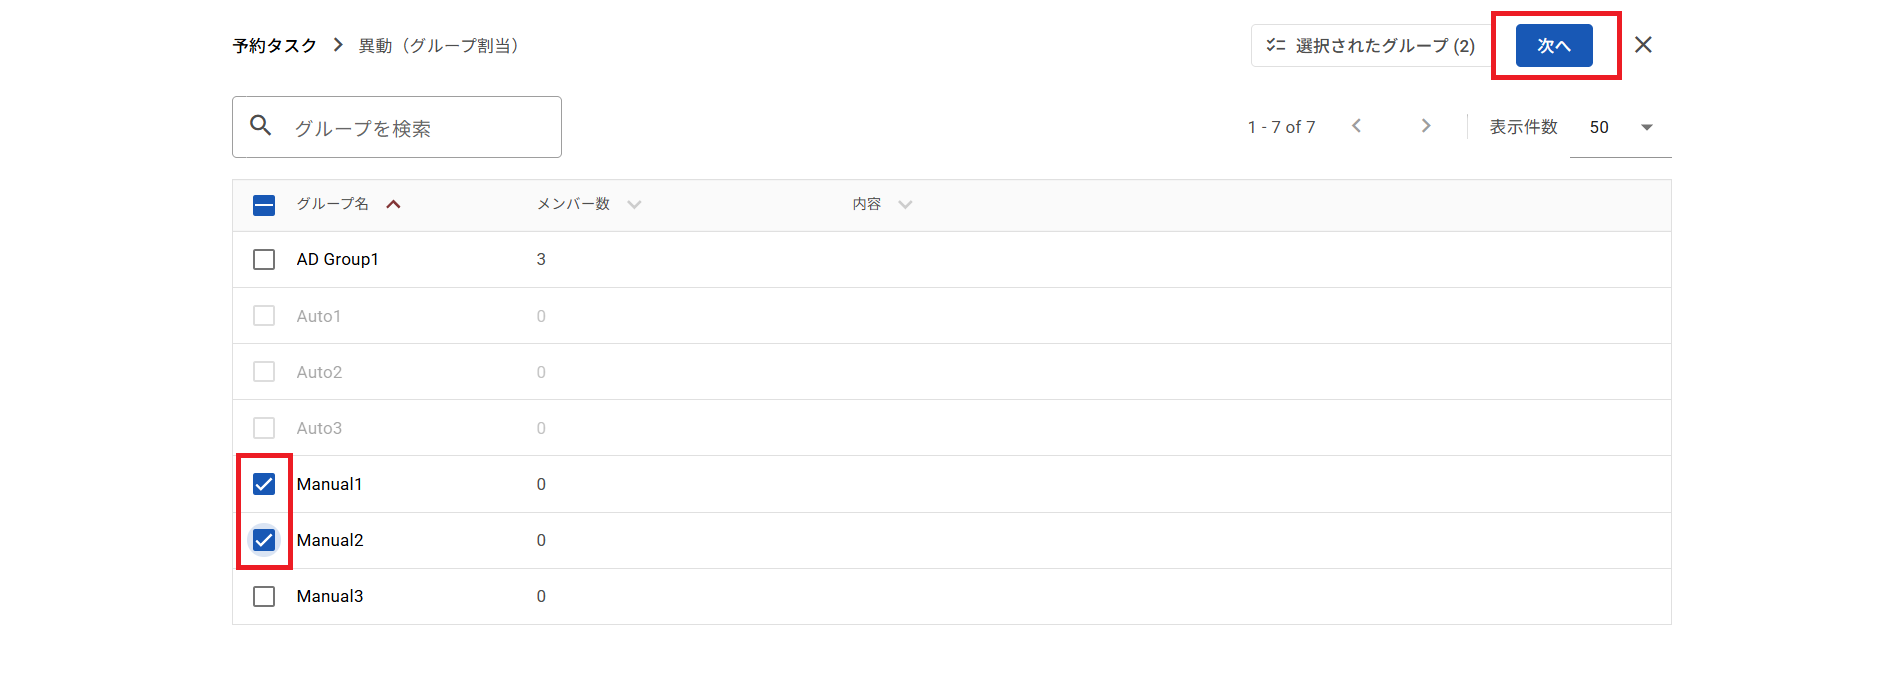Select the AD Group1 row name

click(x=338, y=260)
